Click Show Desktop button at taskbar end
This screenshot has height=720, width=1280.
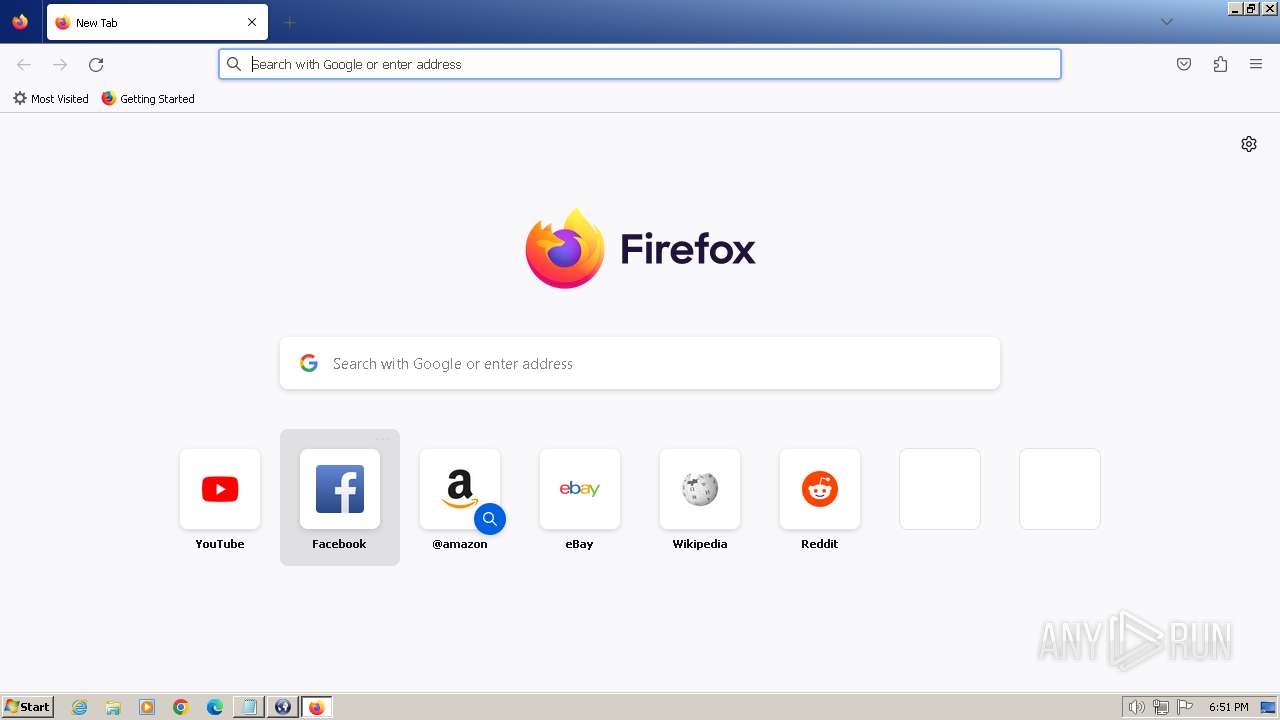pyautogui.click(x=1268, y=707)
